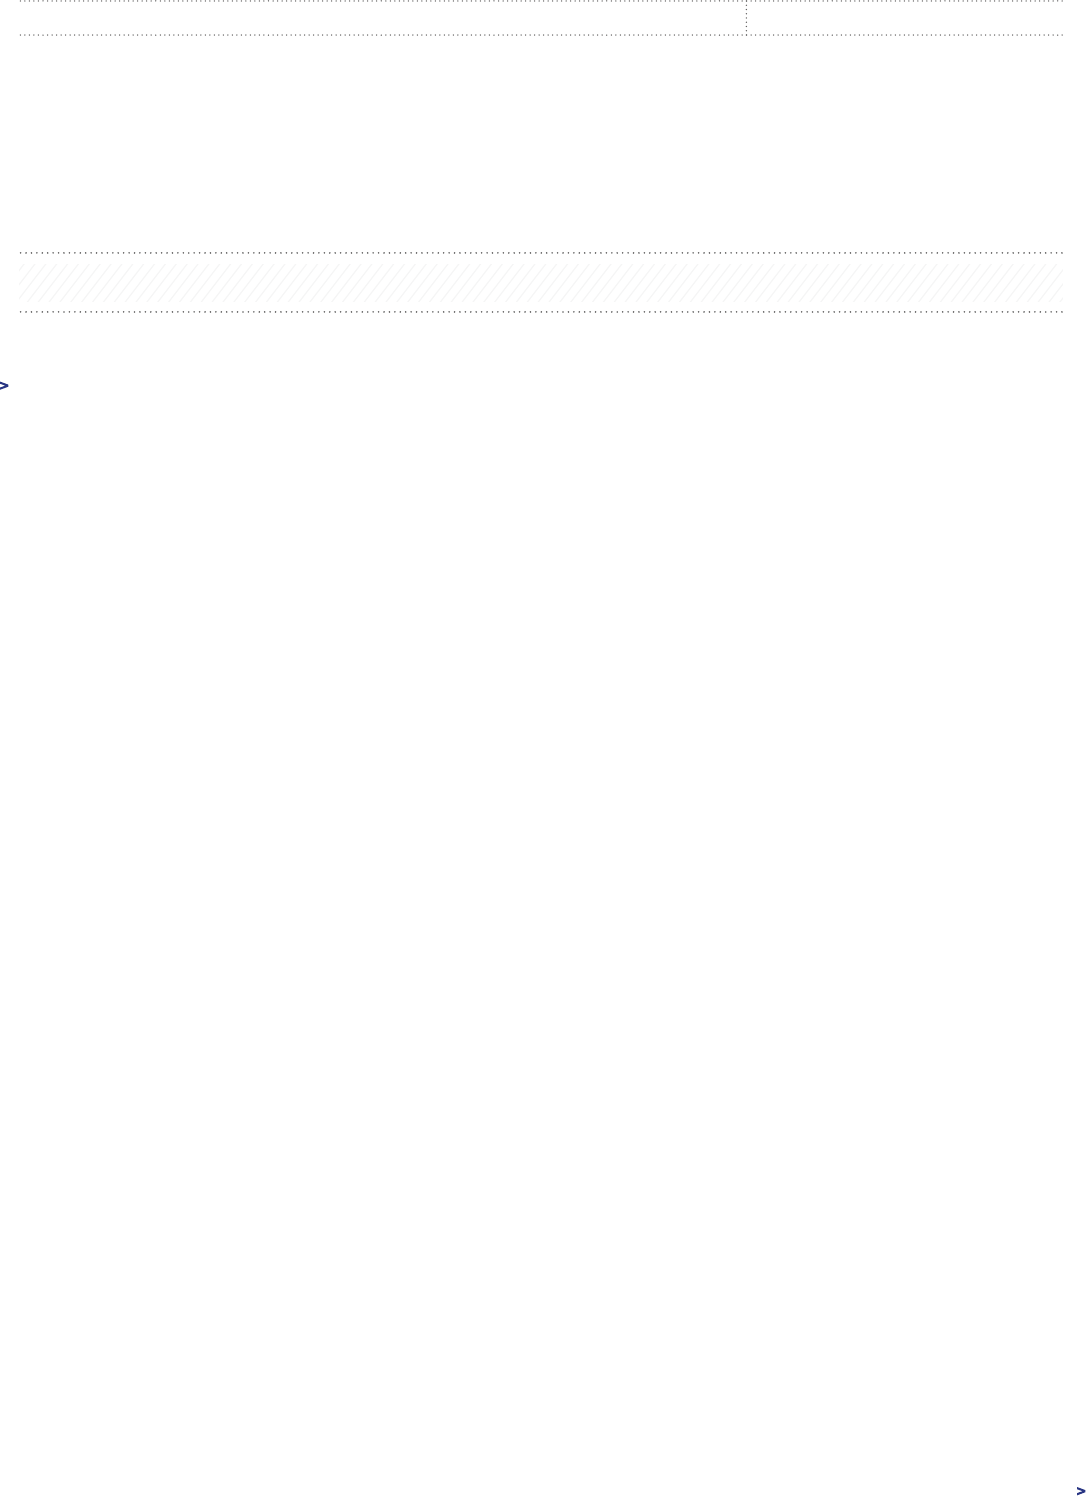1086x1496 pixels.
Task: Click the blank area between top row and hatched band
Action: click(x=541, y=144)
